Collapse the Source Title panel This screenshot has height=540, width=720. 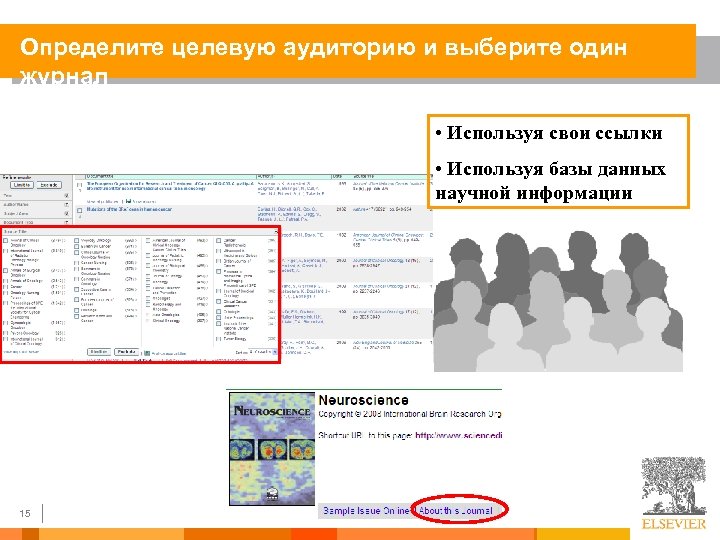click(x=276, y=232)
